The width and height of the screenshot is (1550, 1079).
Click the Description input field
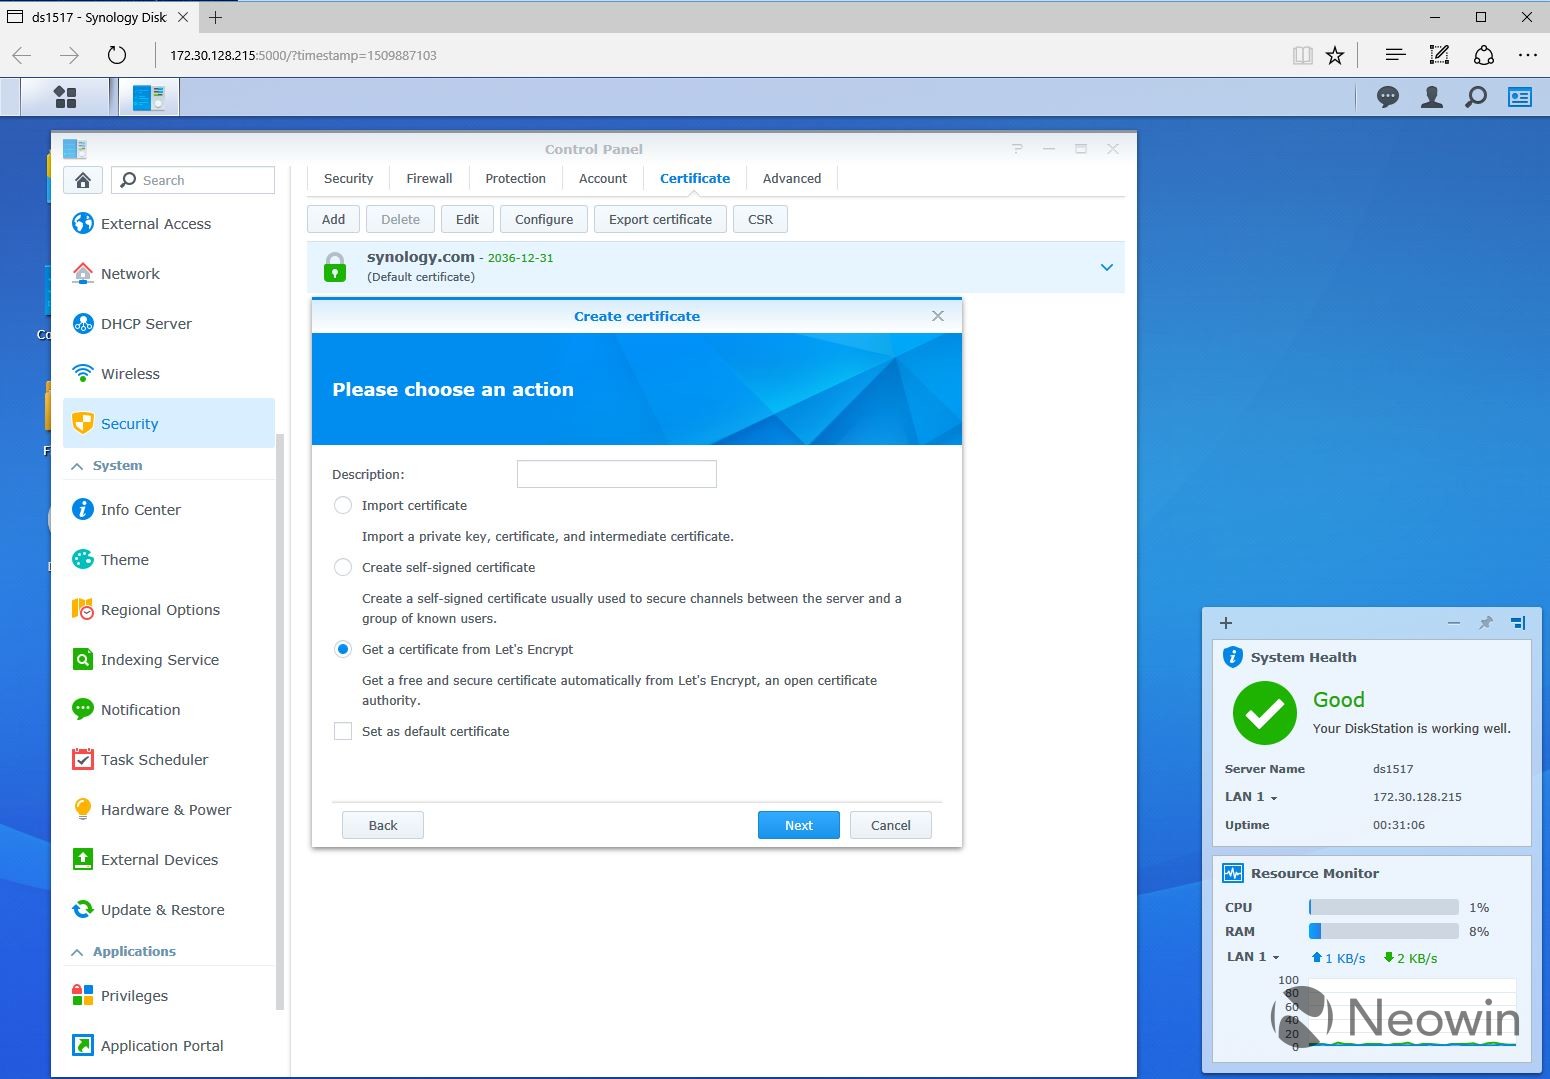click(616, 474)
